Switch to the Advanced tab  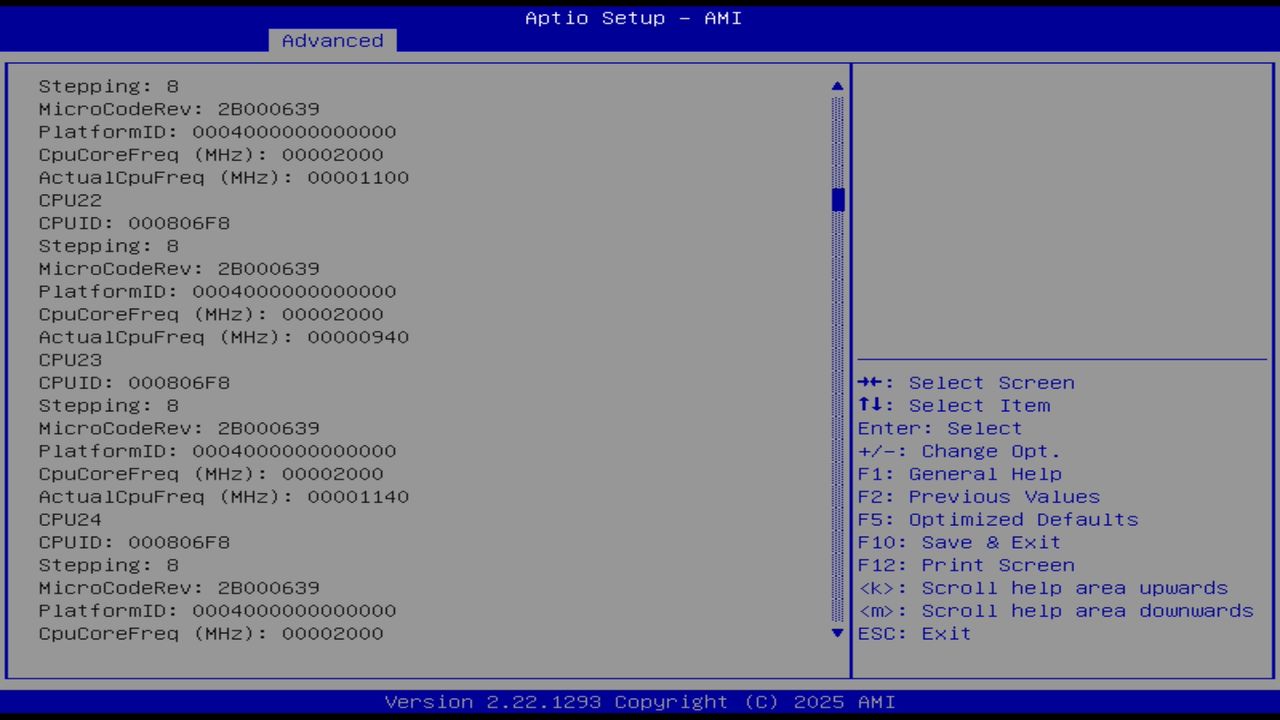[x=331, y=40]
